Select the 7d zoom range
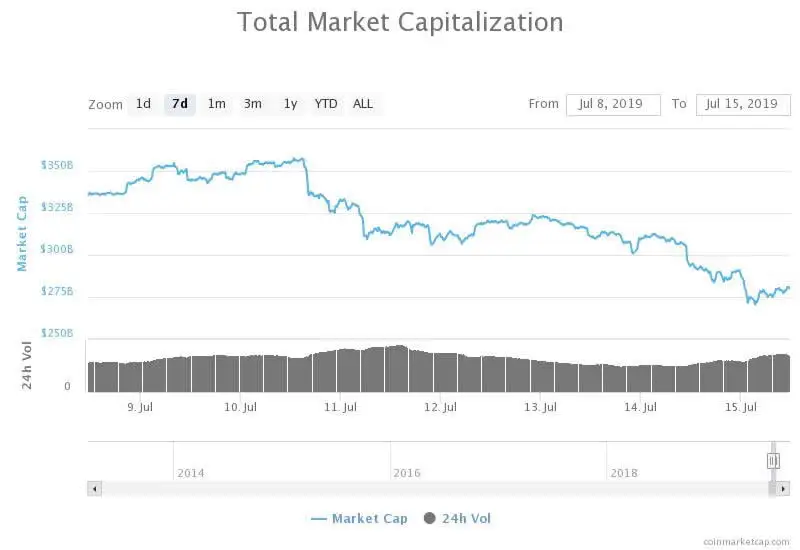 tap(180, 104)
